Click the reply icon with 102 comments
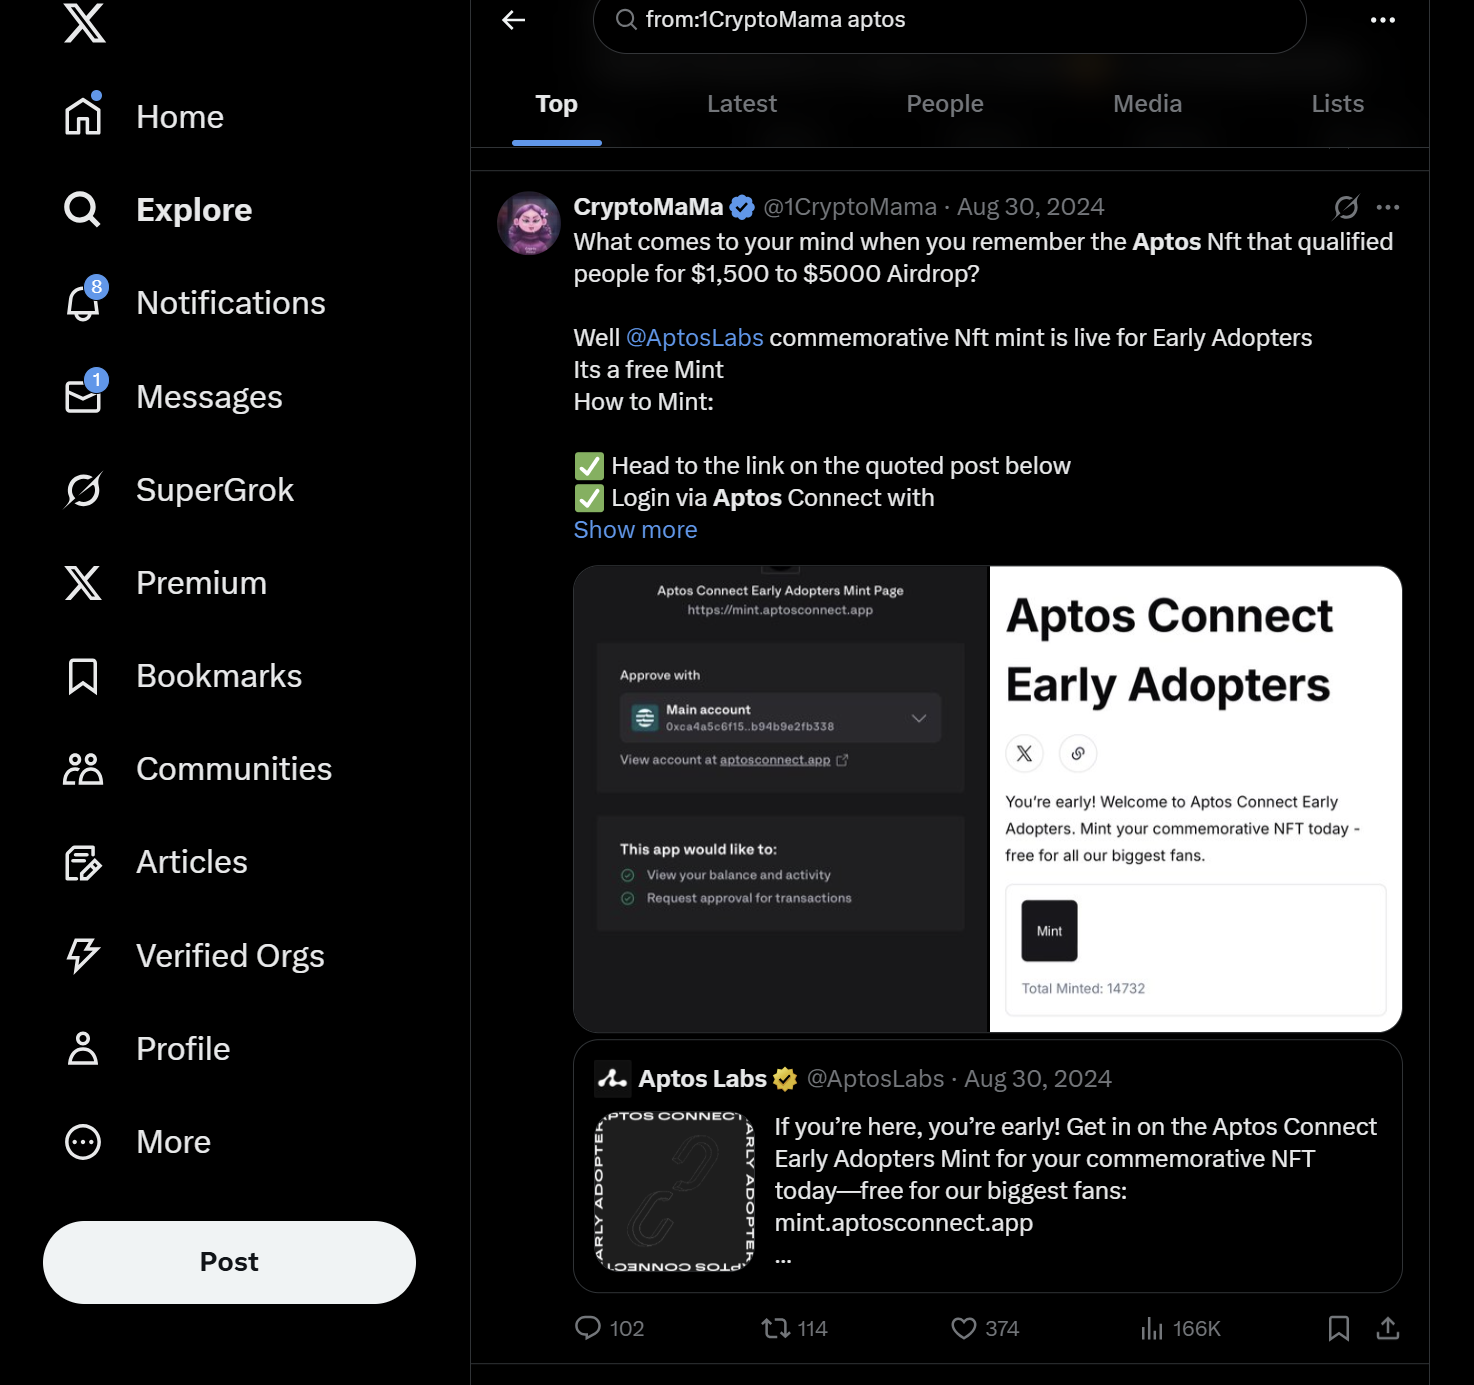The image size is (1474, 1385). click(588, 1328)
